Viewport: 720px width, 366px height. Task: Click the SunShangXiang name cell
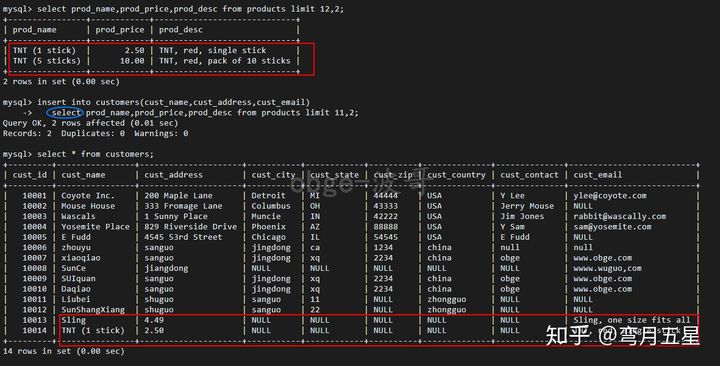point(93,310)
